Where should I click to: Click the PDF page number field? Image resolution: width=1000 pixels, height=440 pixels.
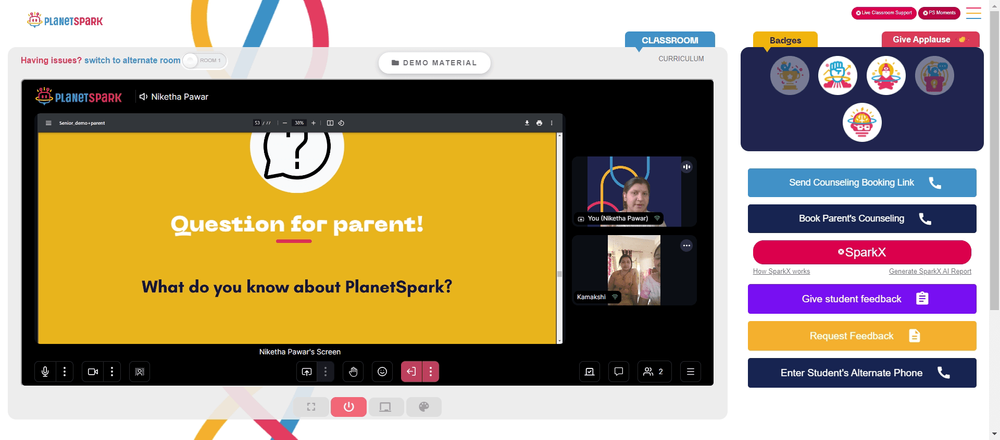pyautogui.click(x=257, y=123)
